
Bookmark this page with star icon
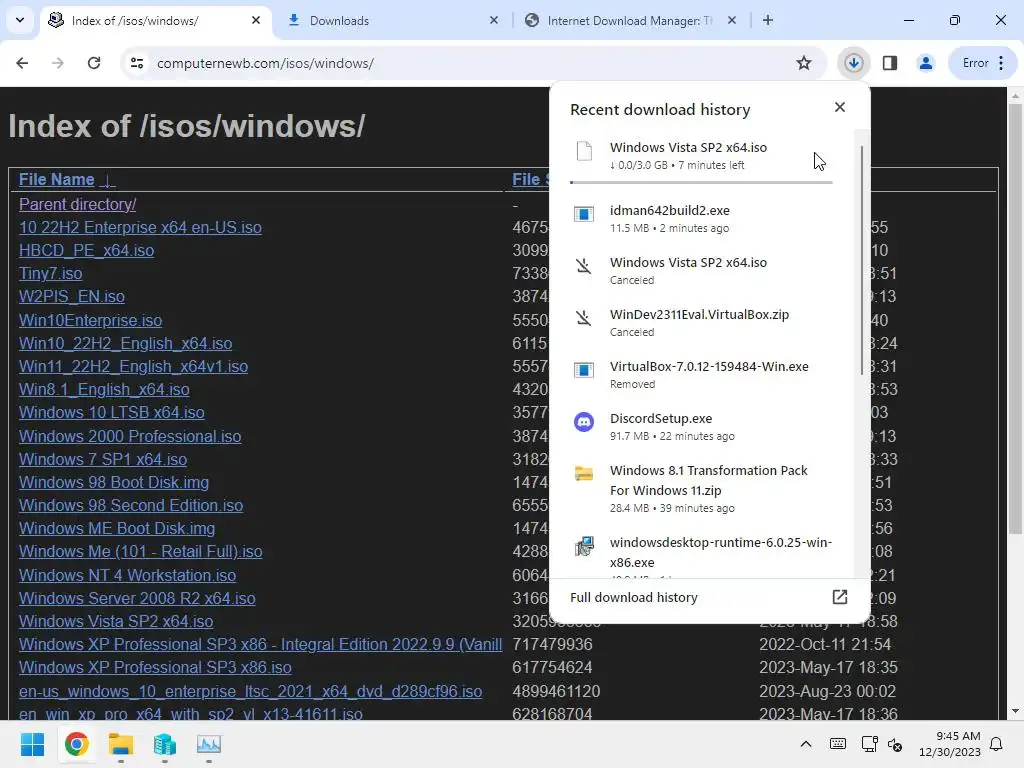[804, 63]
